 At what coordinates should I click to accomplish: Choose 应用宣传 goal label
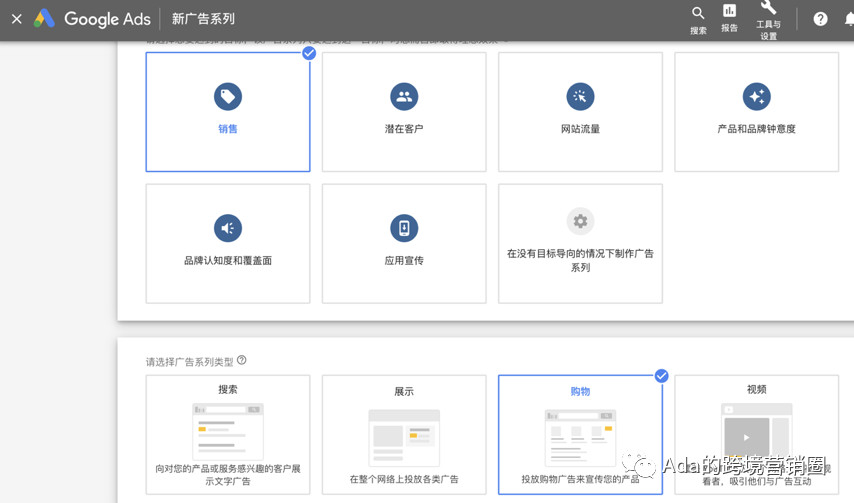[404, 261]
